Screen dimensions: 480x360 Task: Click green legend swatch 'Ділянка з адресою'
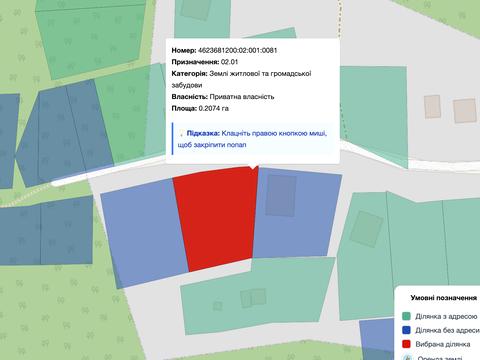tap(406, 316)
